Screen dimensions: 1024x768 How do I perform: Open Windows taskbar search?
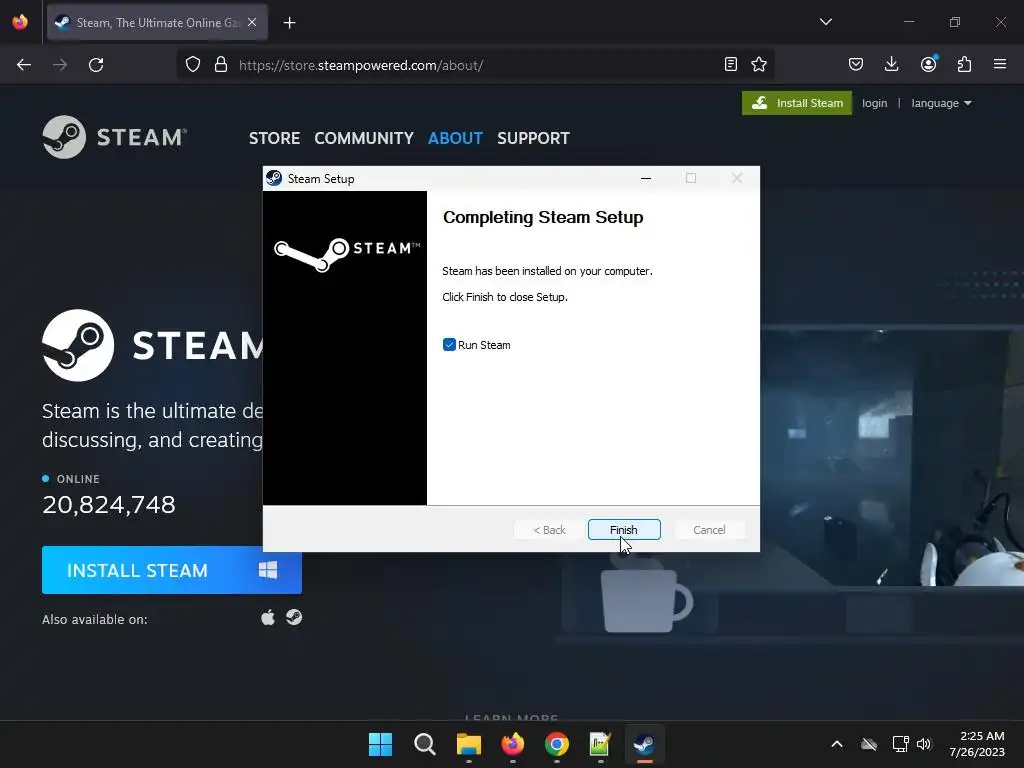pyautogui.click(x=424, y=744)
